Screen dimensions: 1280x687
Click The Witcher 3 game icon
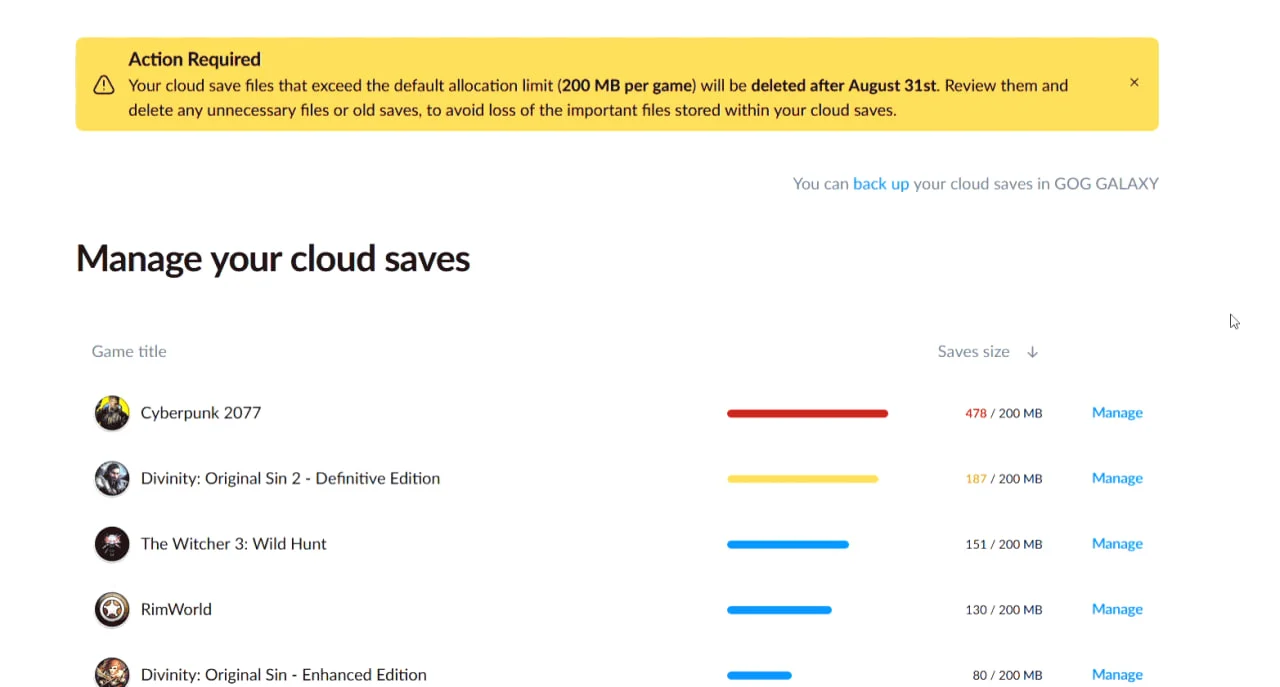[112, 544]
